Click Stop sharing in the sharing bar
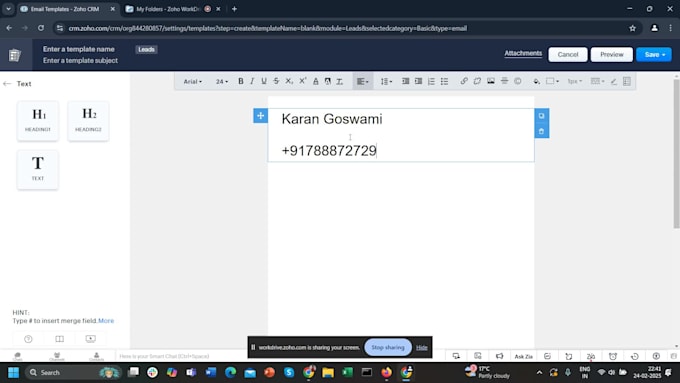 pyautogui.click(x=388, y=347)
